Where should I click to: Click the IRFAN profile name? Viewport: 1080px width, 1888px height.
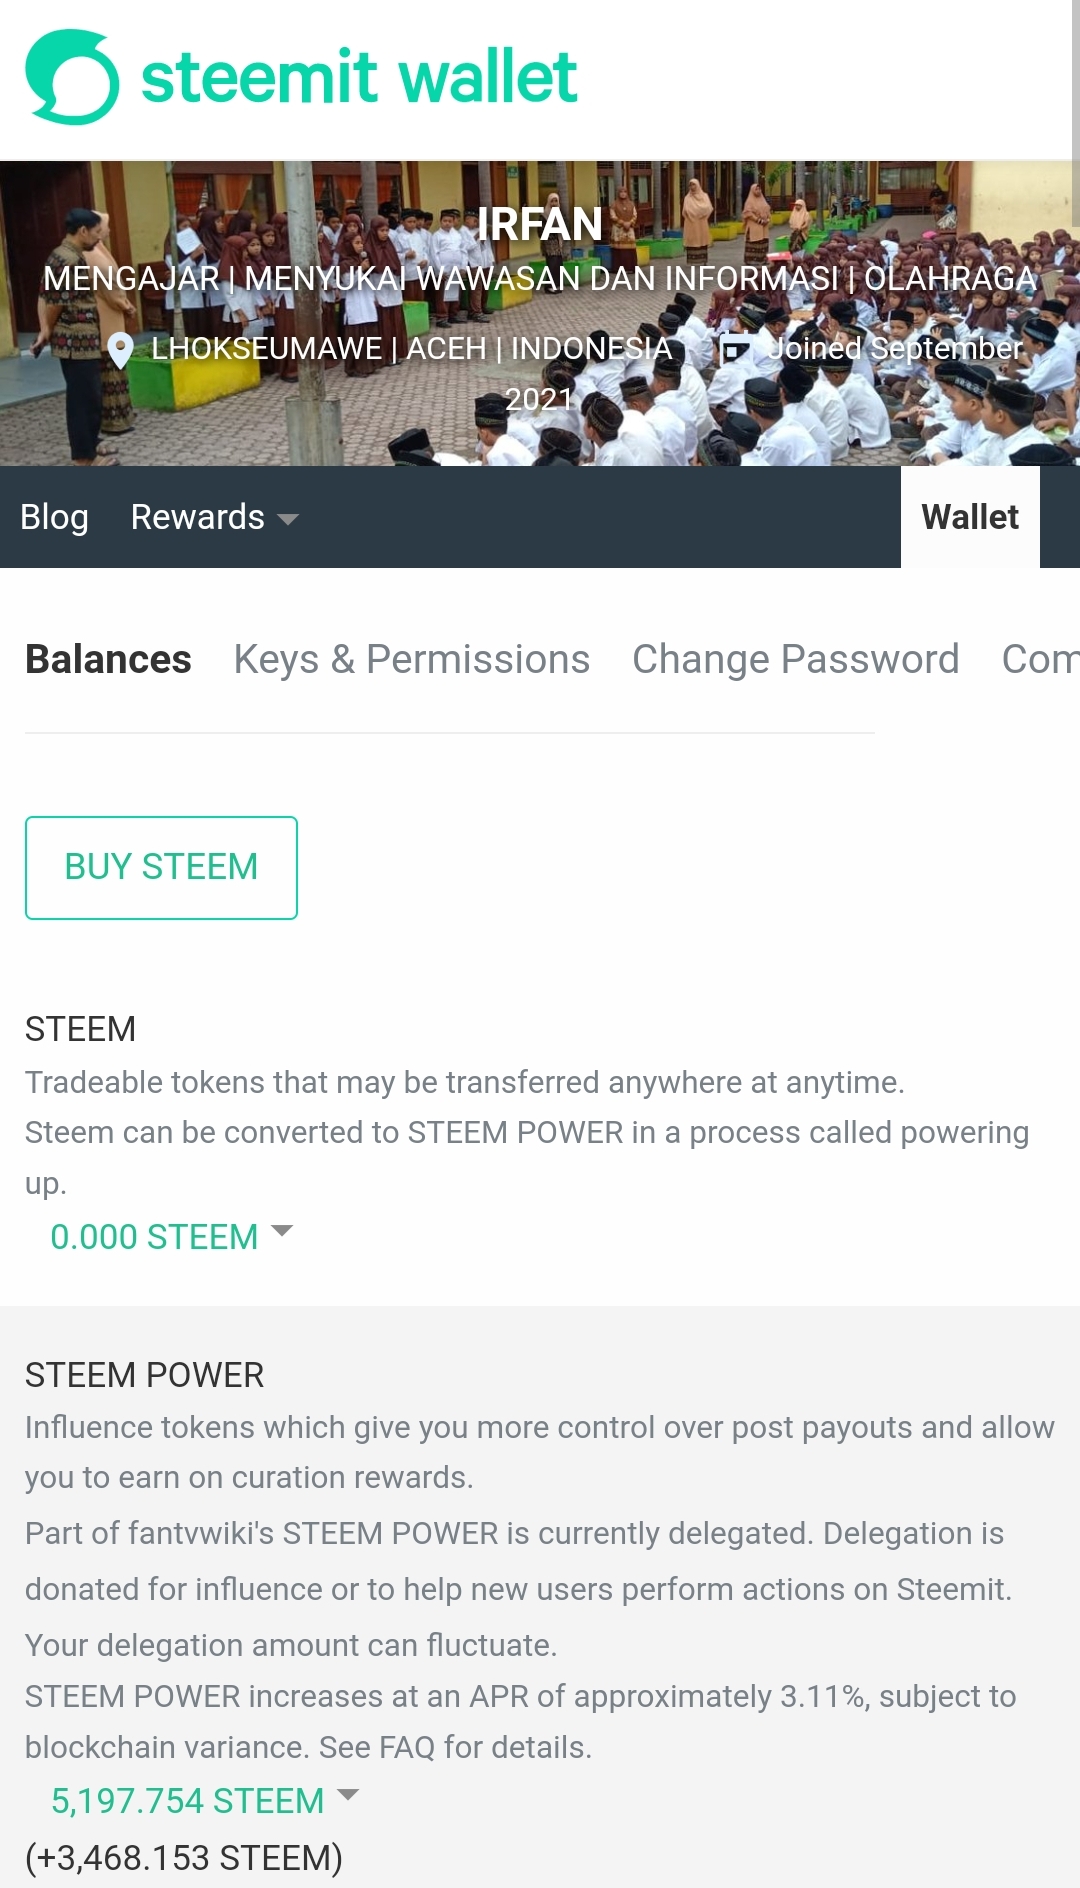coord(540,224)
